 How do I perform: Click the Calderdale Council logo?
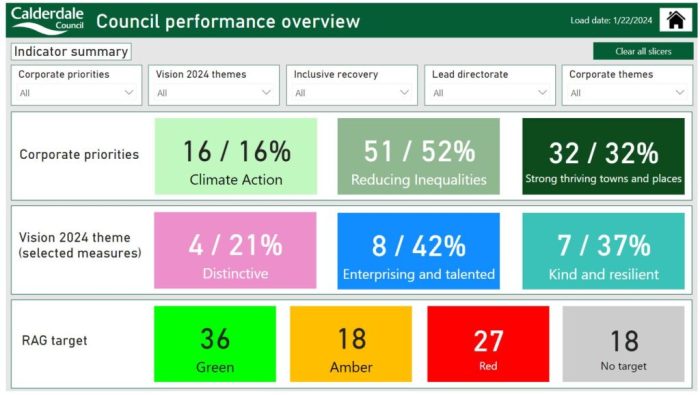click(x=47, y=21)
